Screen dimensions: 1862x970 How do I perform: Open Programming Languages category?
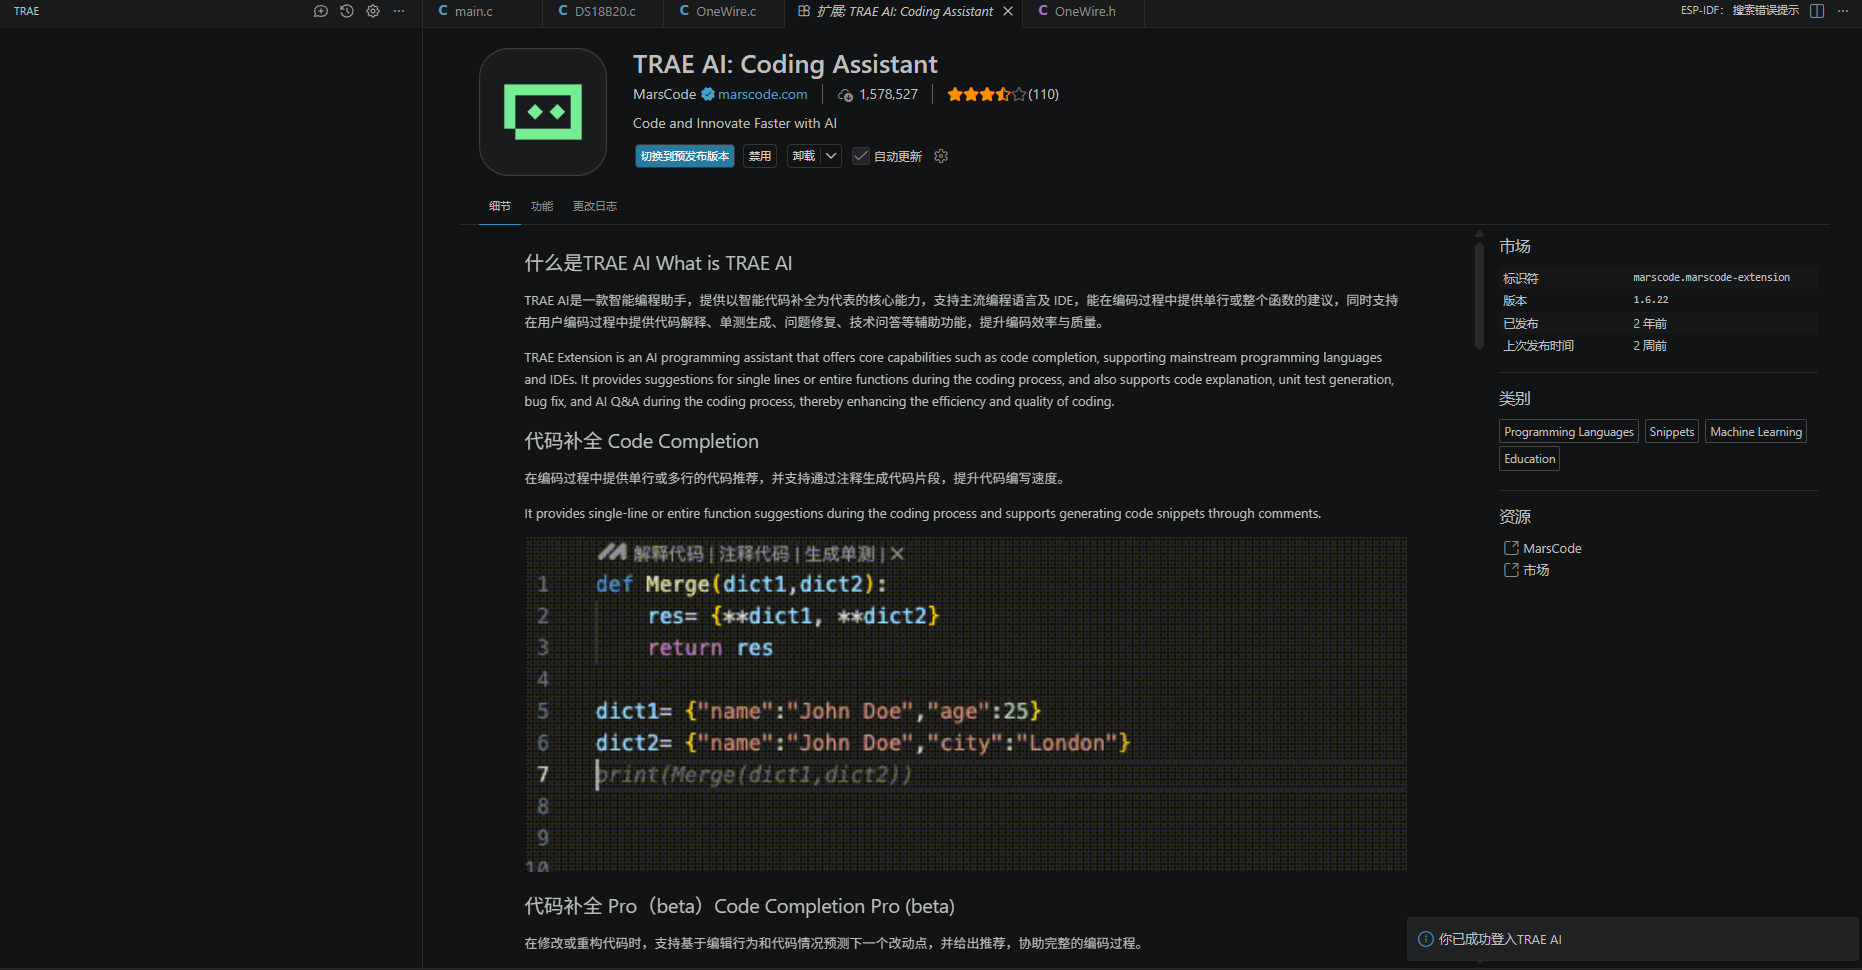pos(1568,432)
